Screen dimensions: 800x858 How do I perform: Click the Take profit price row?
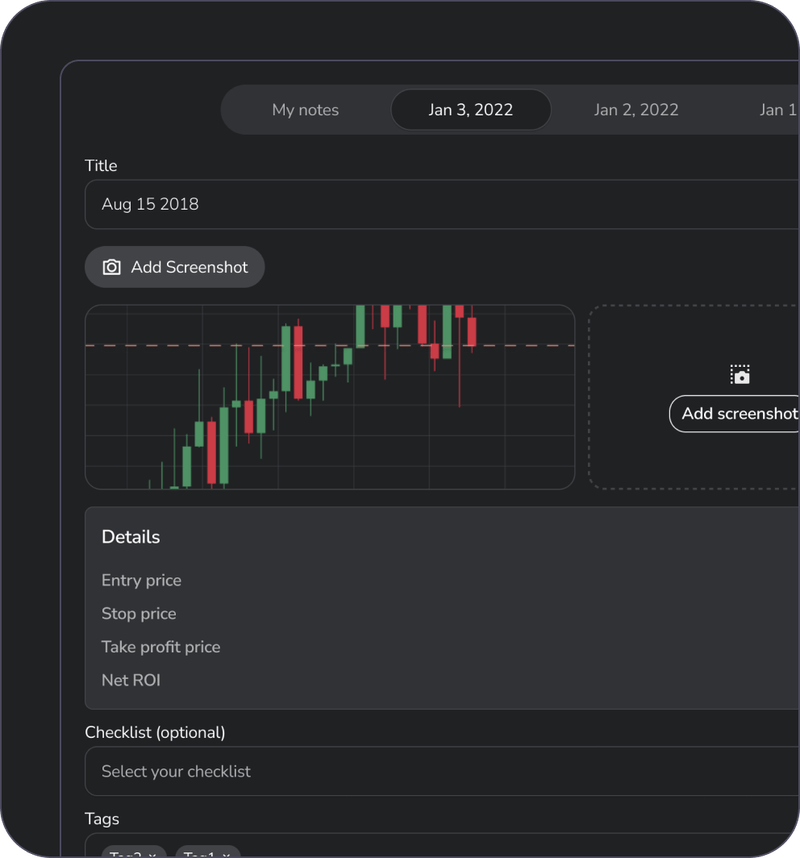tap(161, 647)
